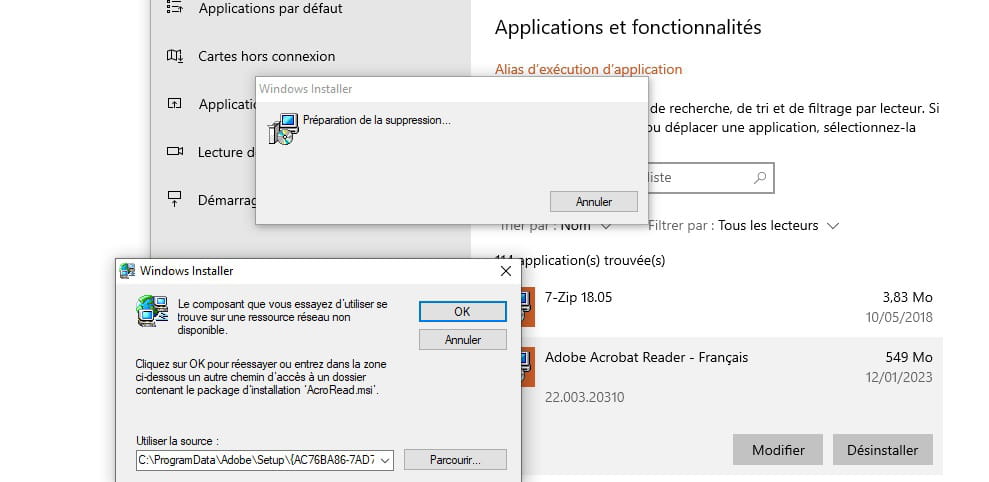Screen dimensions: 989x482
Task: Click the Préparation de la suppression... text
Action: pyautogui.click(x=377, y=120)
